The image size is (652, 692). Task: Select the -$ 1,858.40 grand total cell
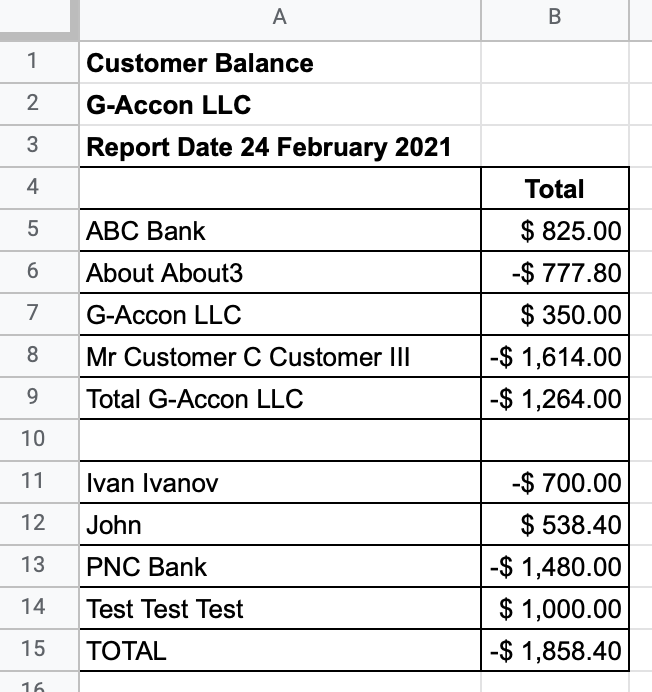(x=555, y=650)
